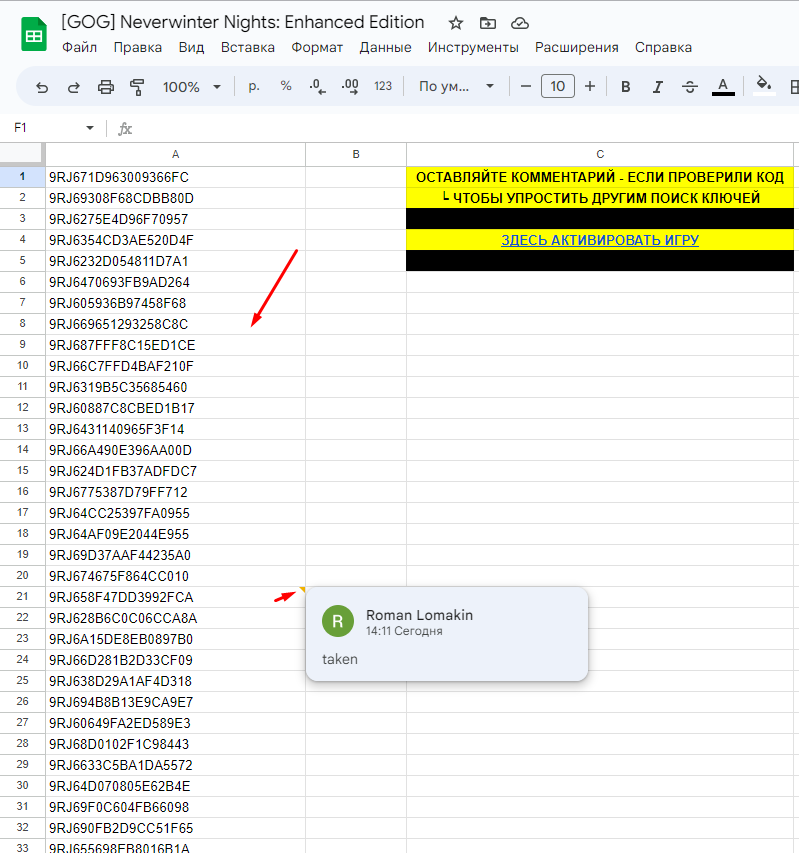The image size is (799, 853).
Task: Open the Google Sheets home icon
Action: (x=34, y=35)
